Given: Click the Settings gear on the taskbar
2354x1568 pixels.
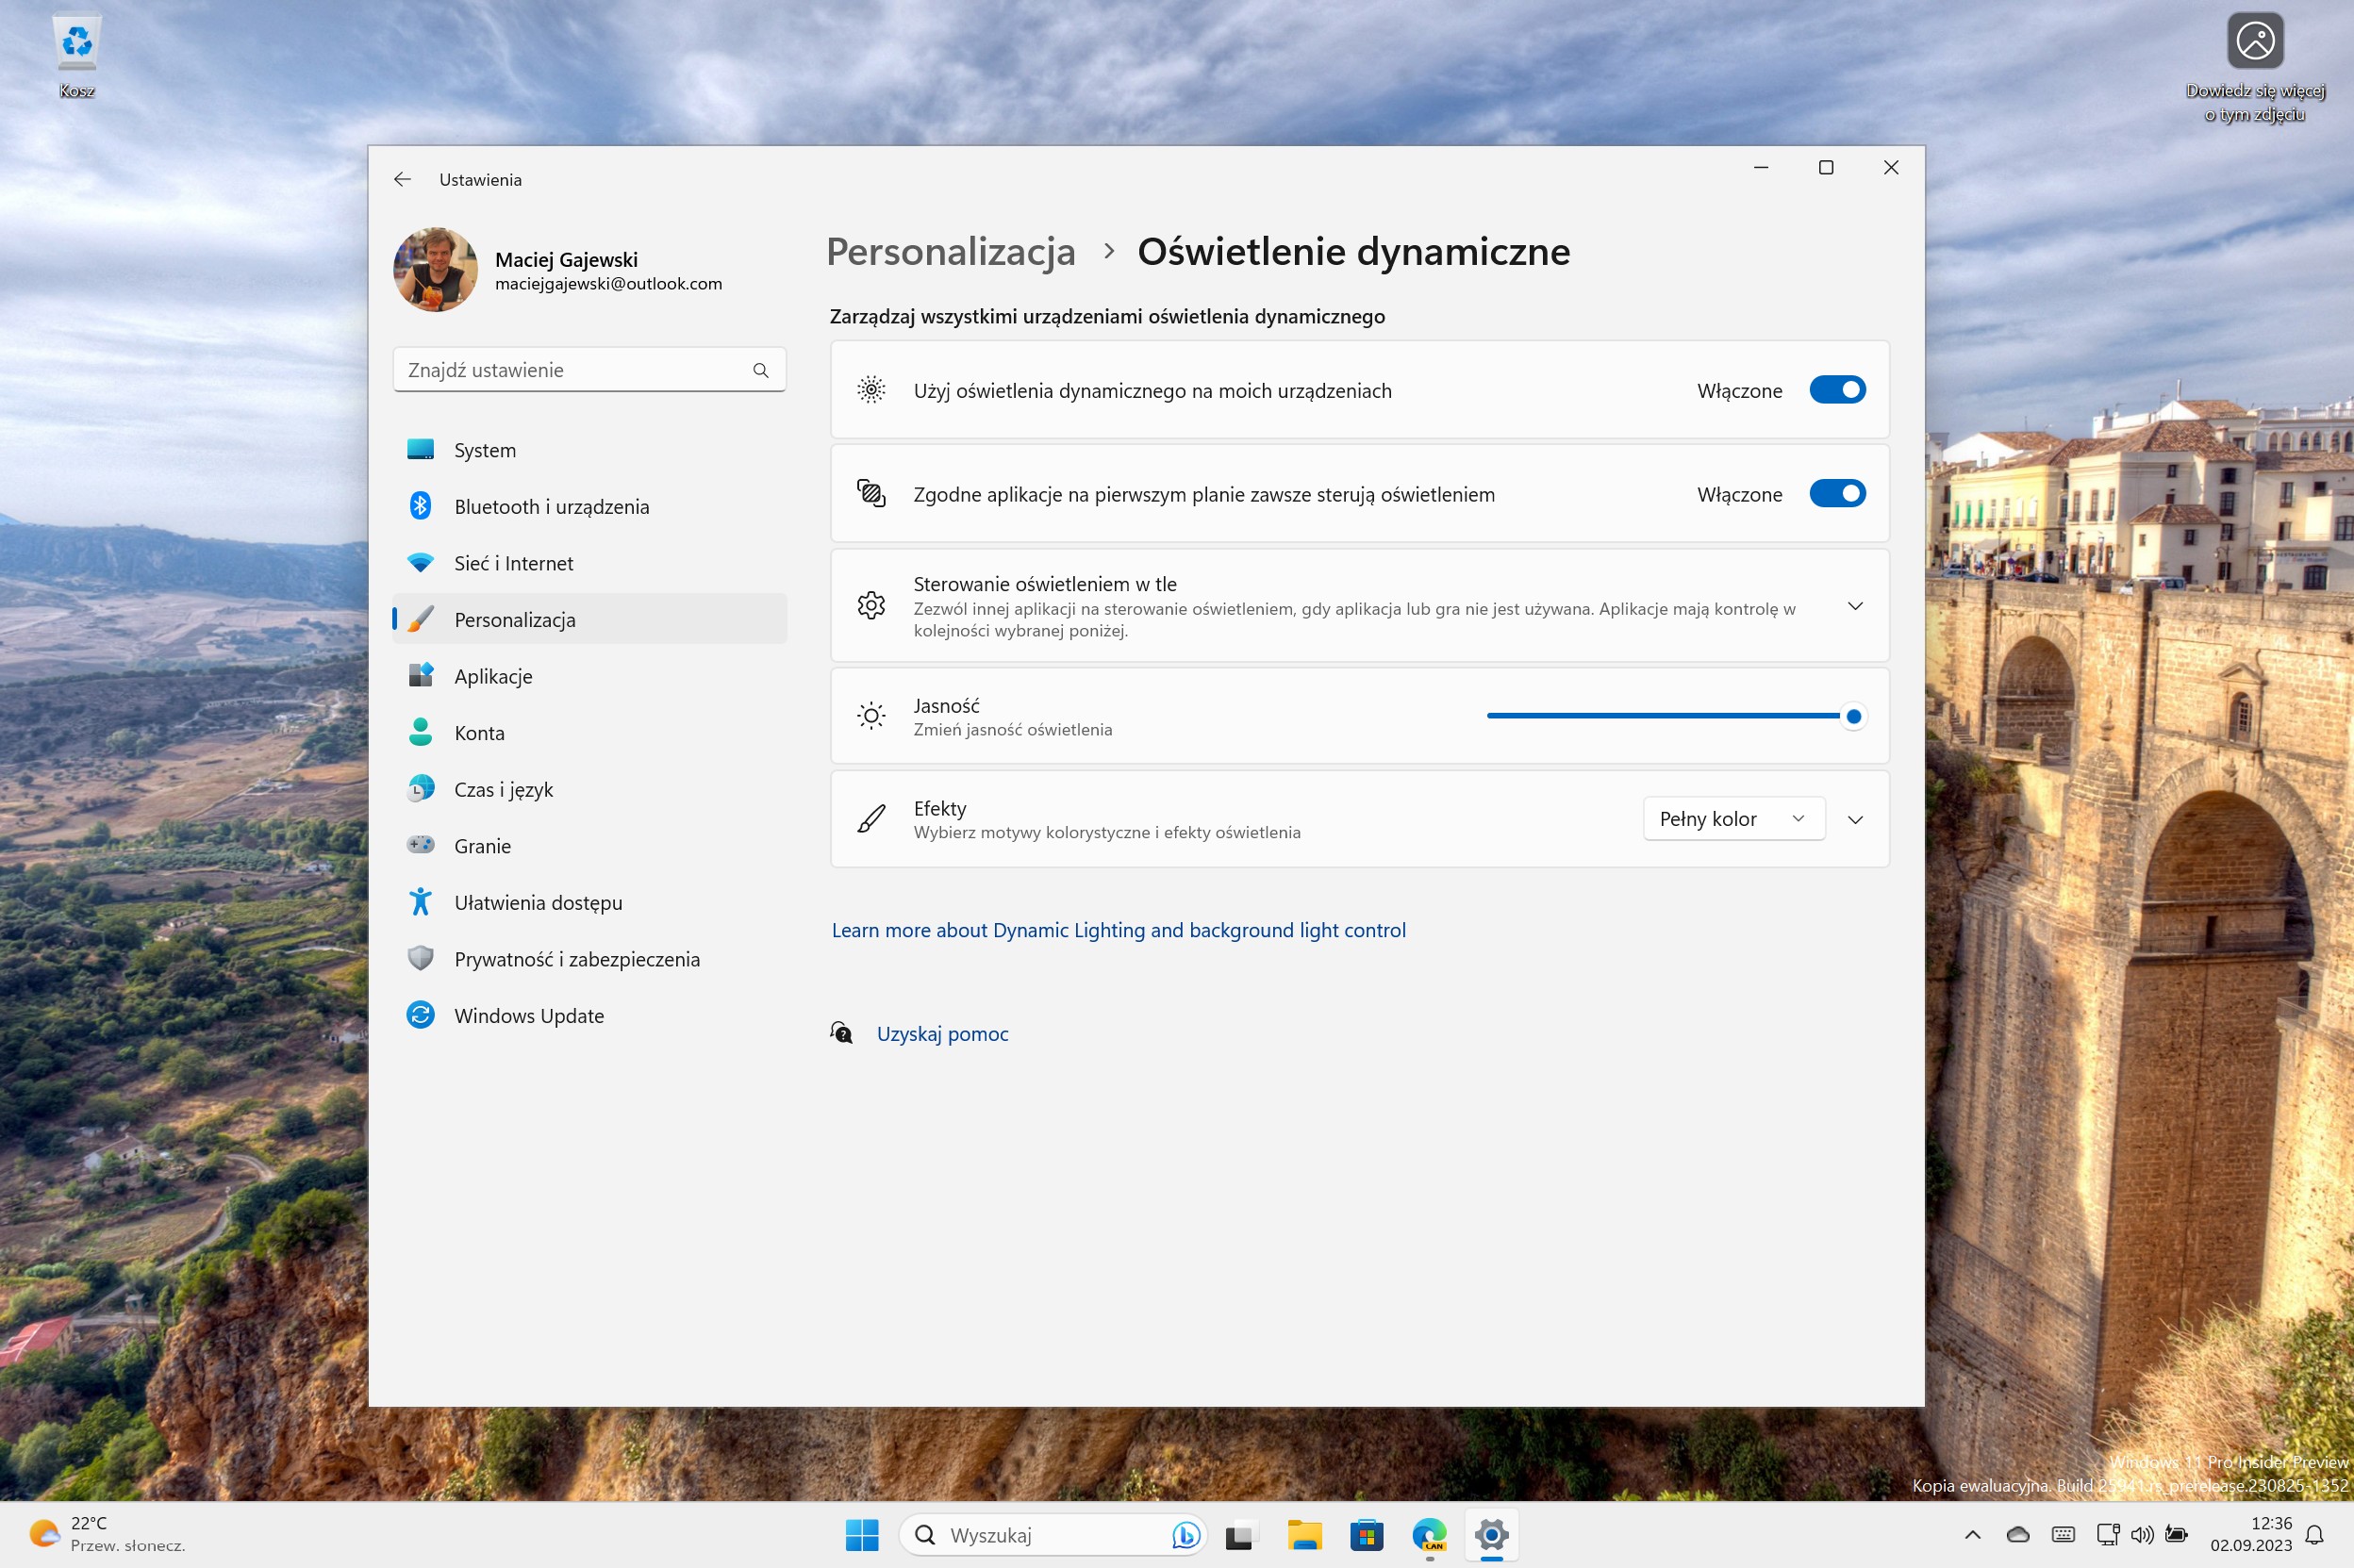Looking at the screenshot, I should coord(1491,1535).
